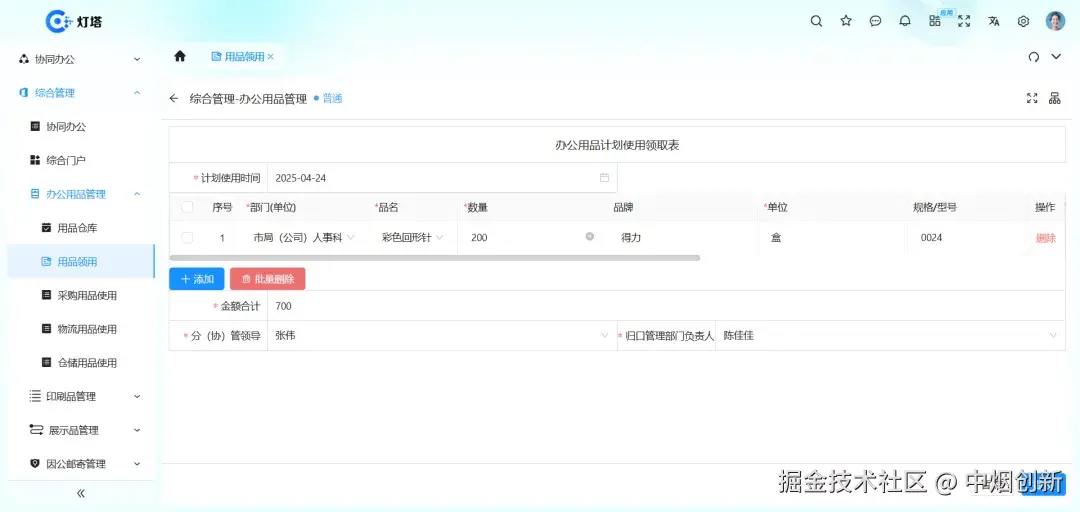
Task: Open the 综合门户 menu item
Action: coord(81,161)
